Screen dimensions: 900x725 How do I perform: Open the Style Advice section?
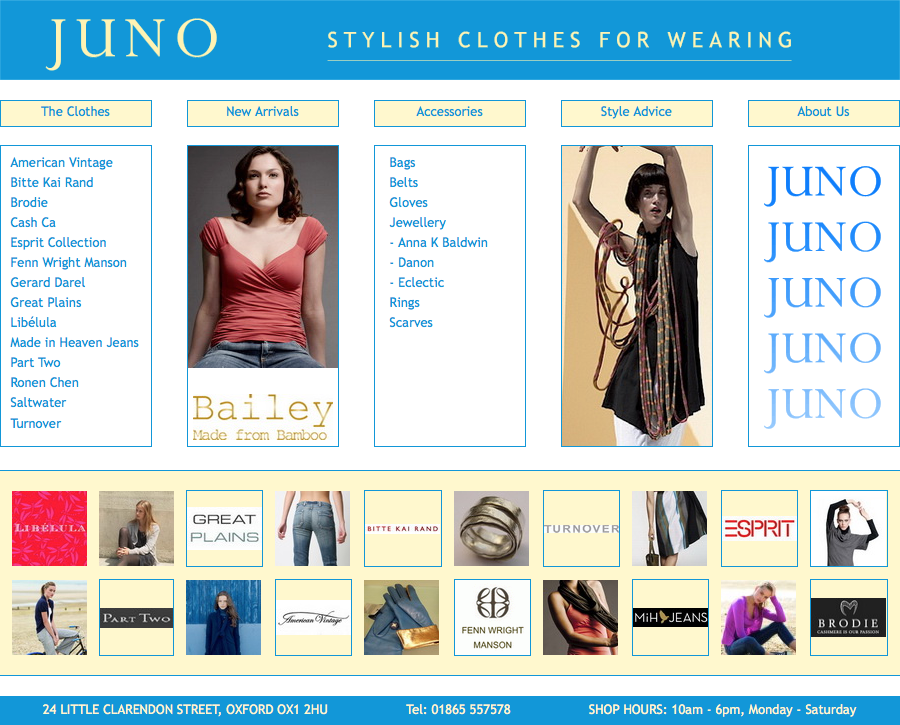point(637,113)
